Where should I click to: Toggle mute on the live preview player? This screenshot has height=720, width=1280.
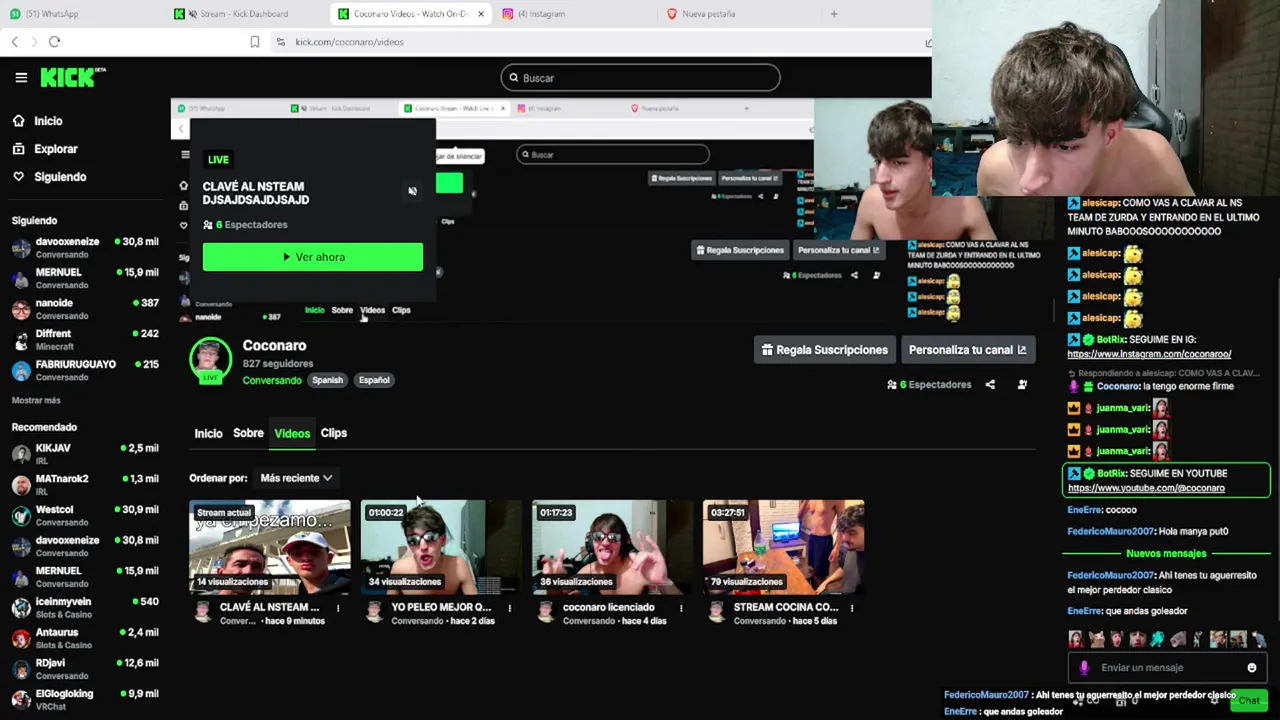[412, 191]
